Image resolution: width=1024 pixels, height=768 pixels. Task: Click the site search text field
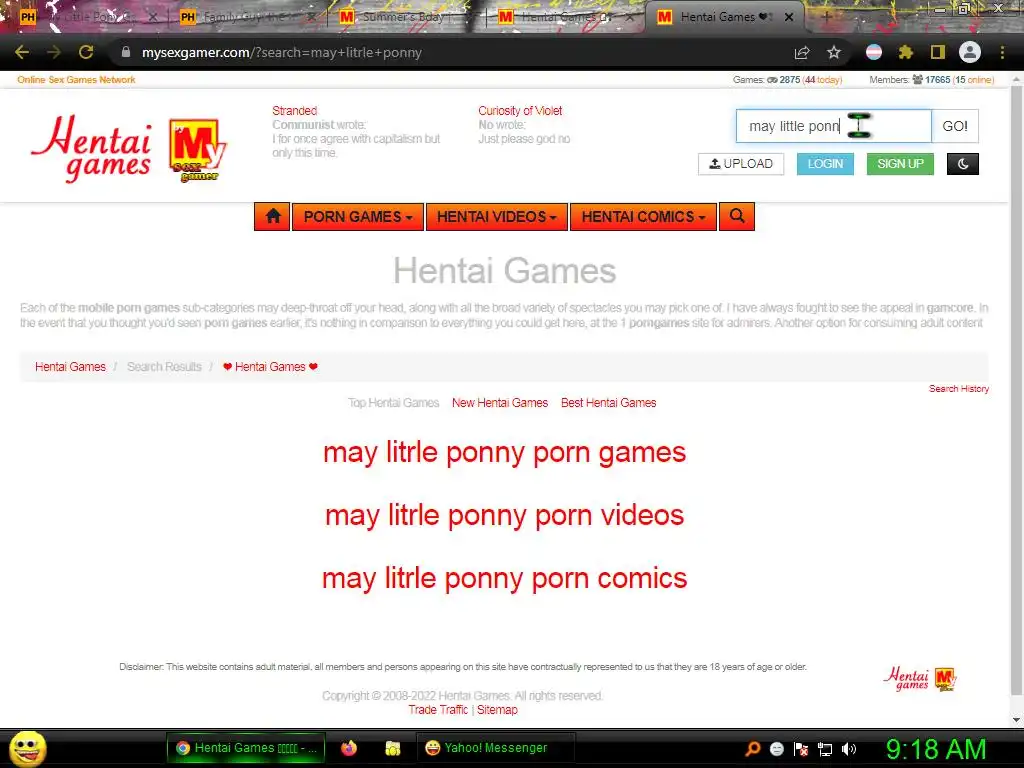pyautogui.click(x=833, y=126)
